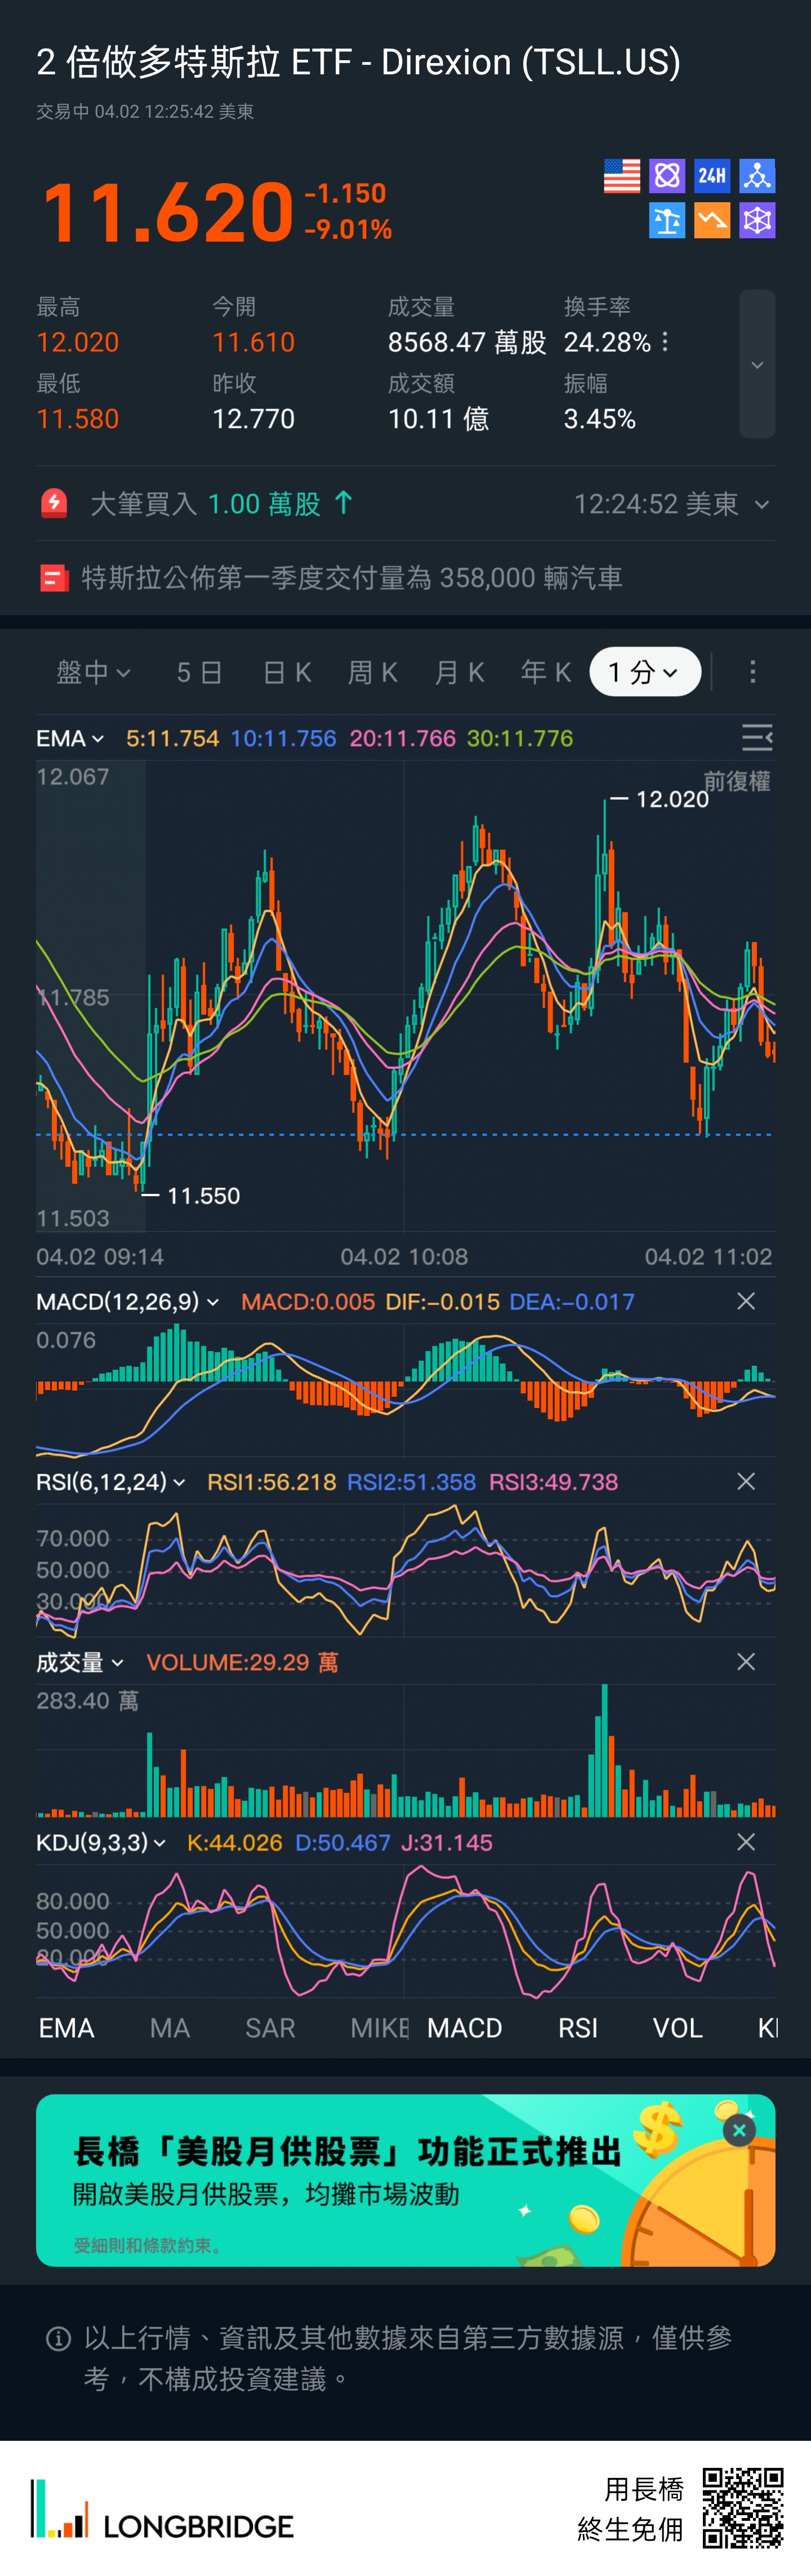Tap the balance scale icon badge
Screen dimensions: 811x2576
666,221
